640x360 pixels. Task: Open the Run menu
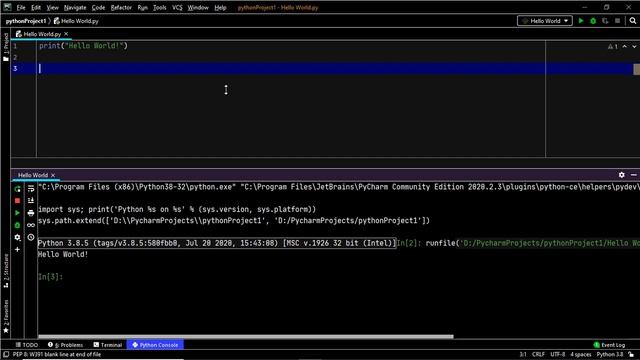tap(142, 7)
